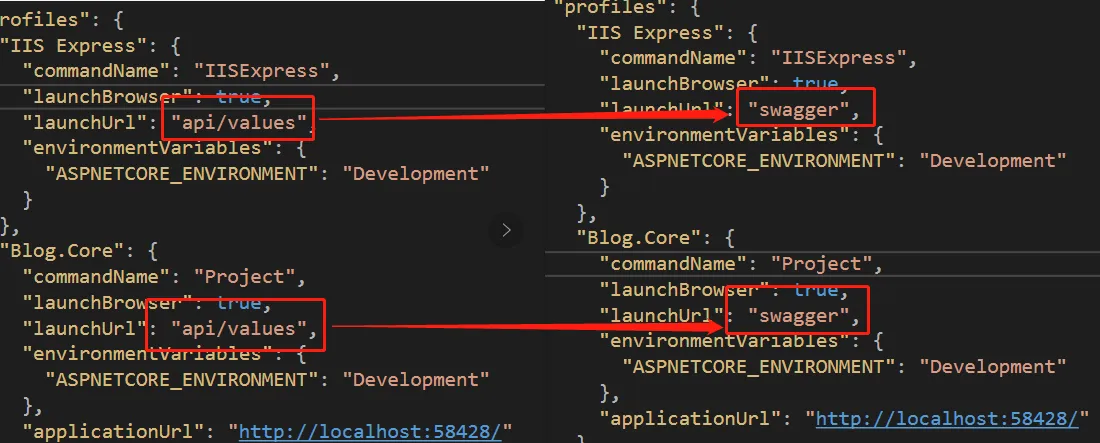This screenshot has width=1100, height=443.
Task: Click the next-image chevron arrow between snippets
Action: (x=507, y=230)
